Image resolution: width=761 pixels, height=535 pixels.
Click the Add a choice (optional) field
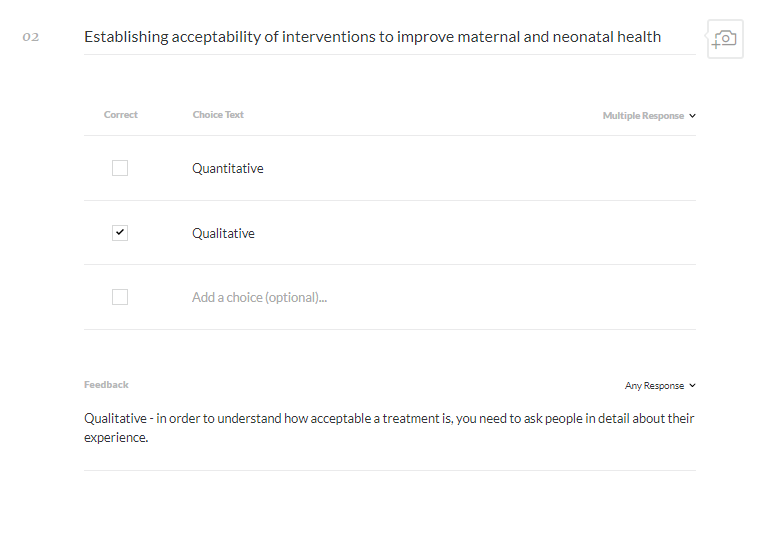click(260, 298)
